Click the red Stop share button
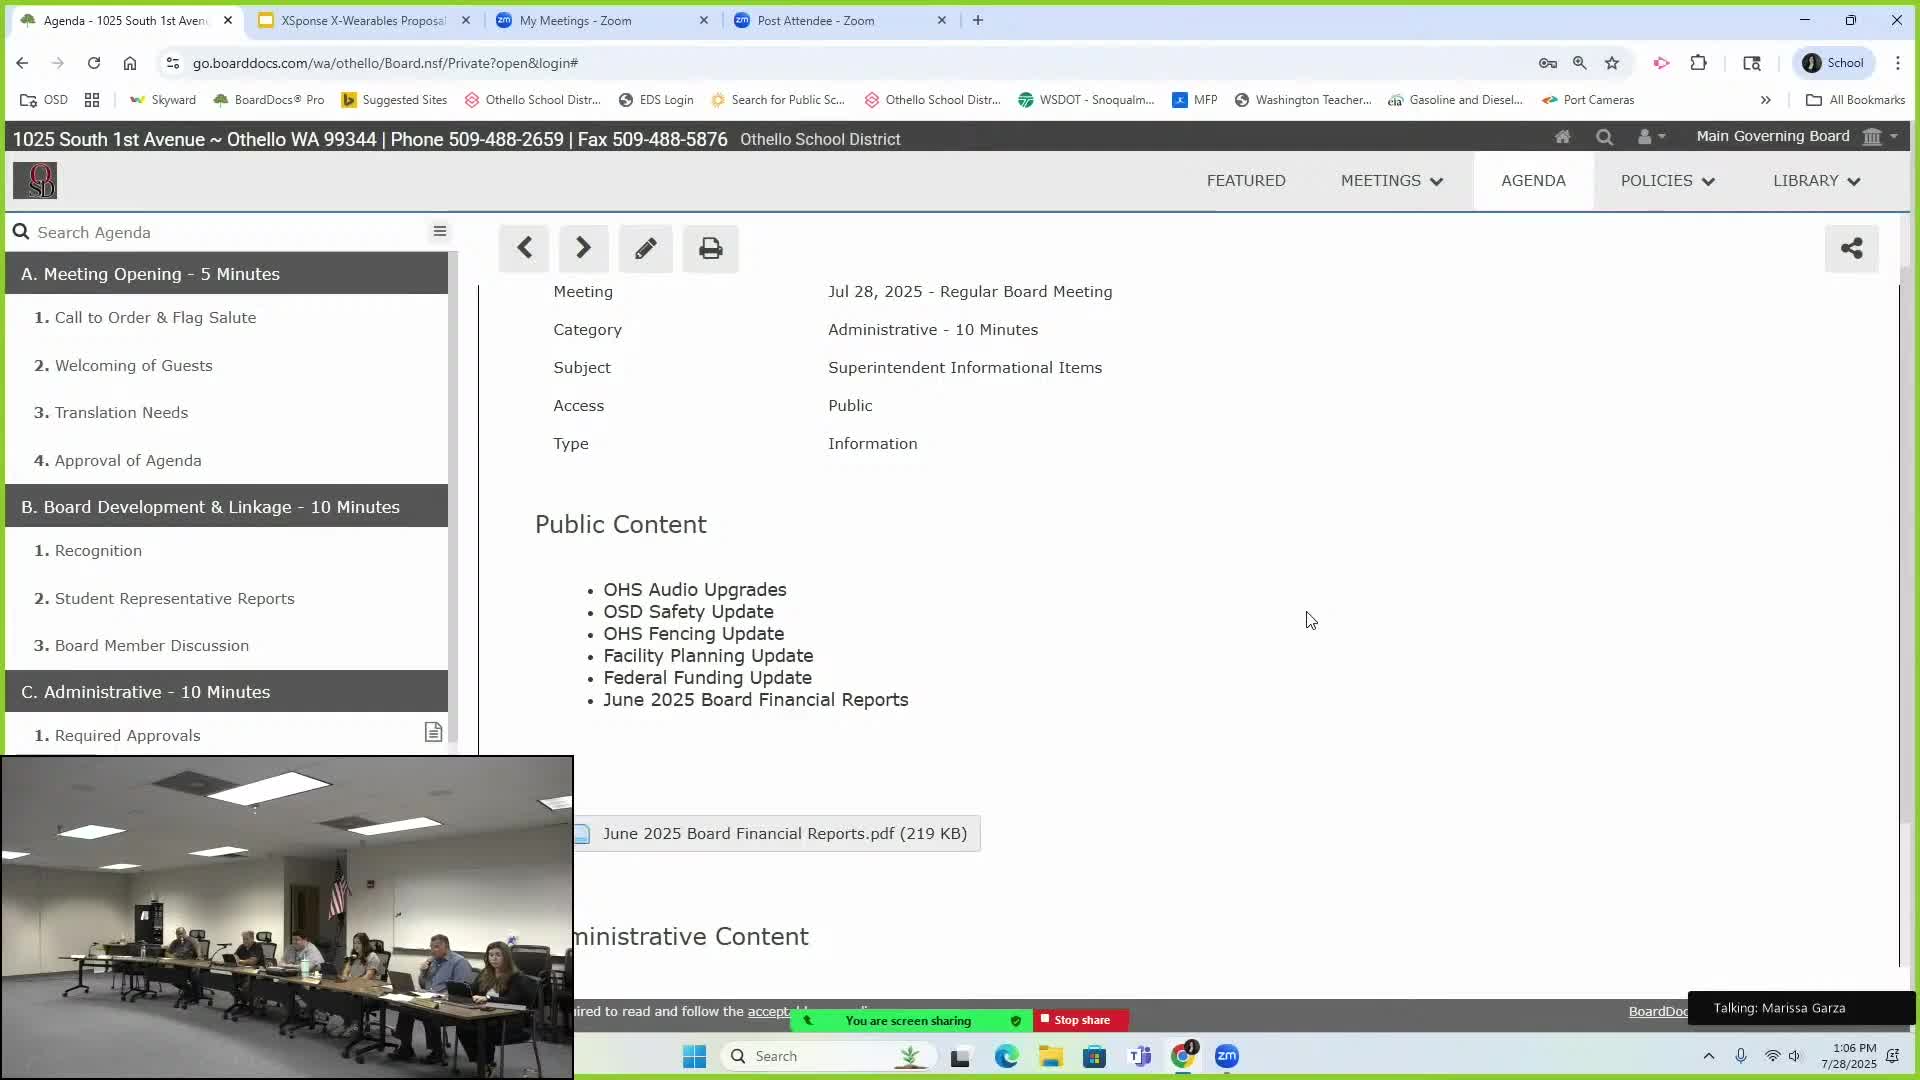1920x1080 pixels. tap(1080, 1020)
